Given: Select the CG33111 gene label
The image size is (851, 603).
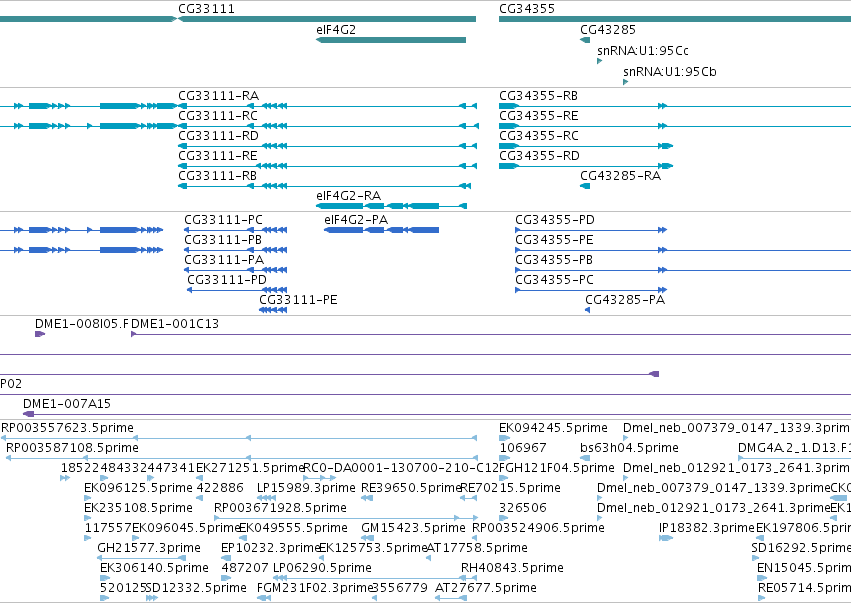Looking at the screenshot, I should coord(206,9).
